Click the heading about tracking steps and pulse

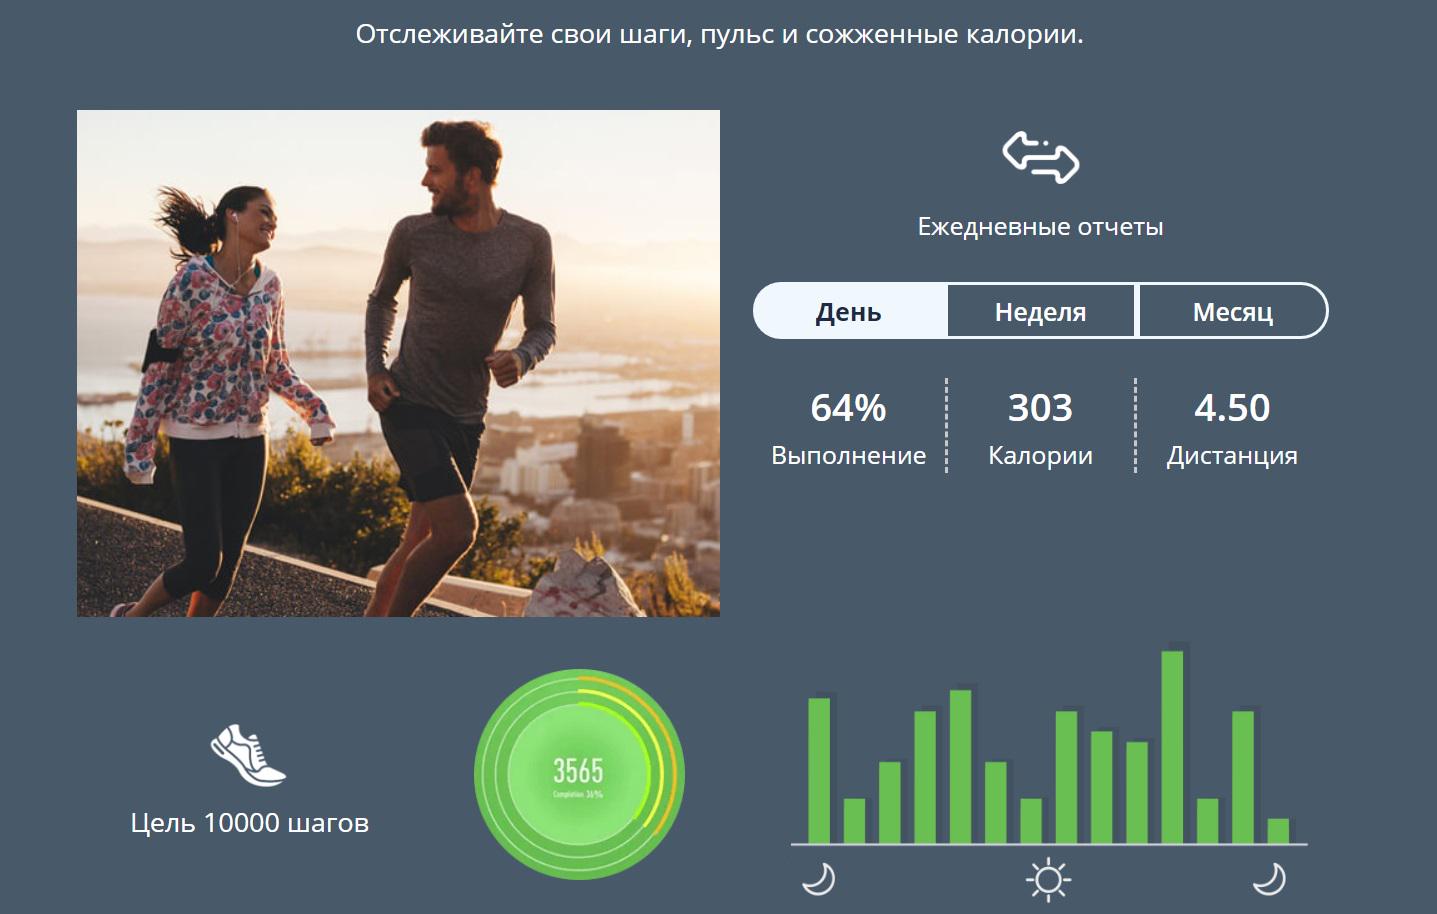[x=719, y=35]
